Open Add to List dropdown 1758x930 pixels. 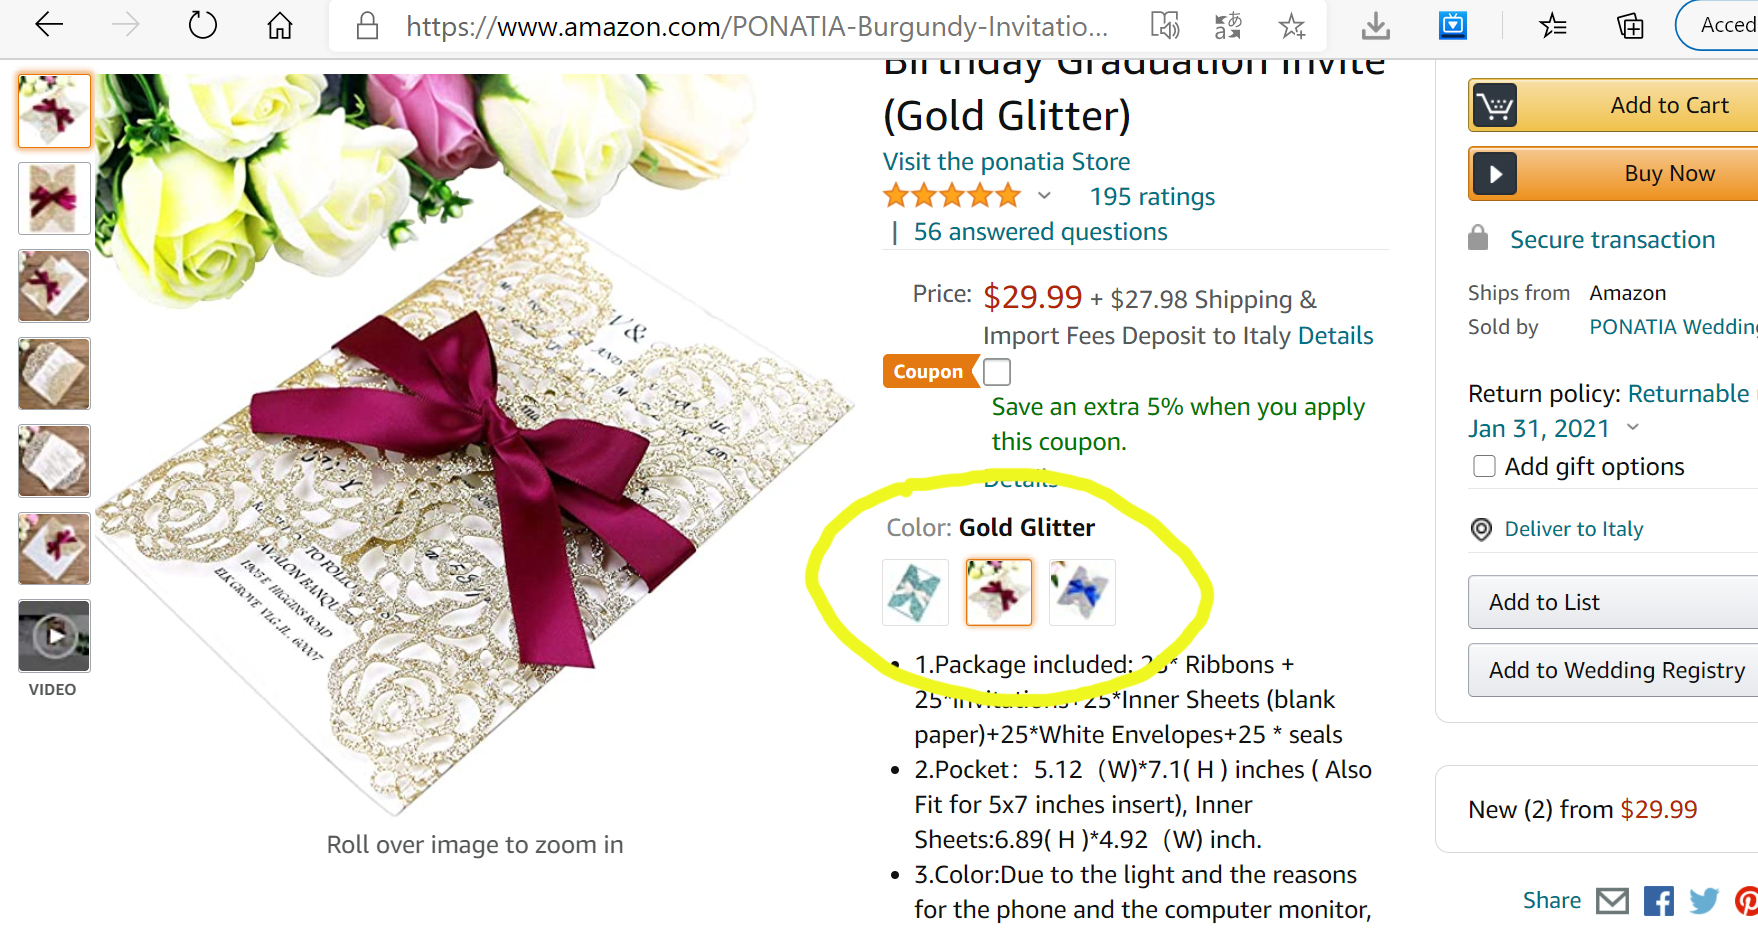click(x=1613, y=602)
